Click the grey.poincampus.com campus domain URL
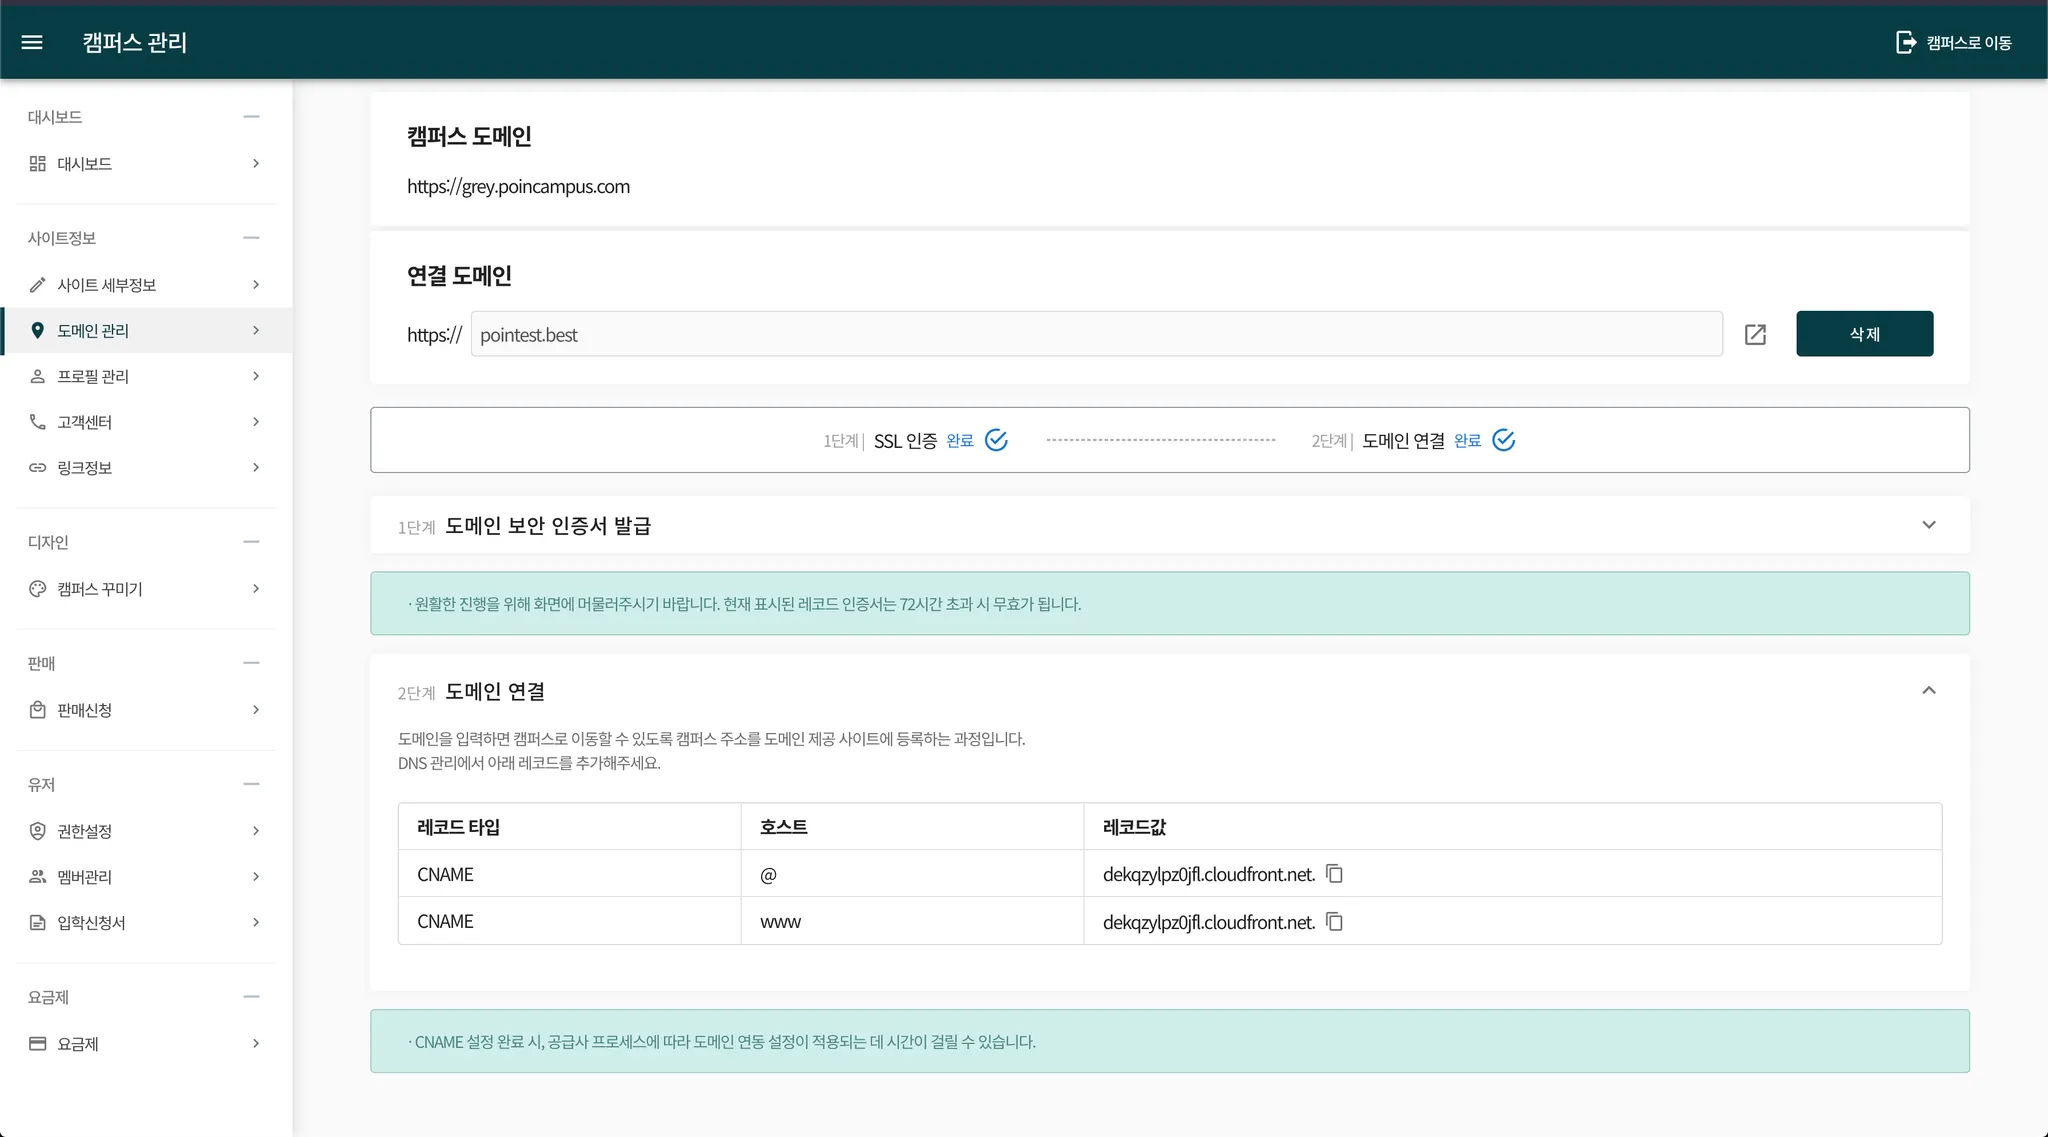The width and height of the screenshot is (2048, 1137). (x=518, y=187)
